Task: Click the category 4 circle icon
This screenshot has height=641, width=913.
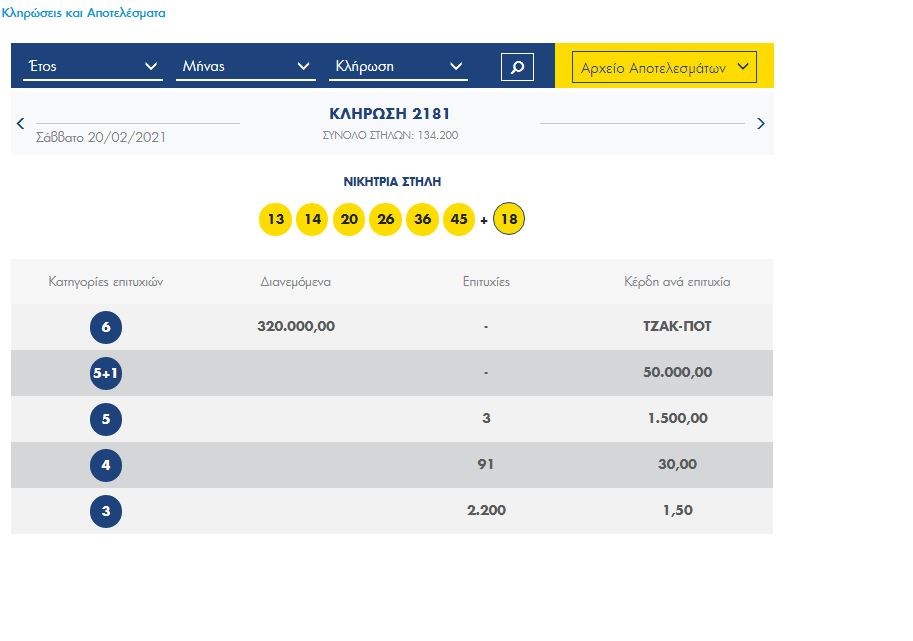Action: pos(106,465)
